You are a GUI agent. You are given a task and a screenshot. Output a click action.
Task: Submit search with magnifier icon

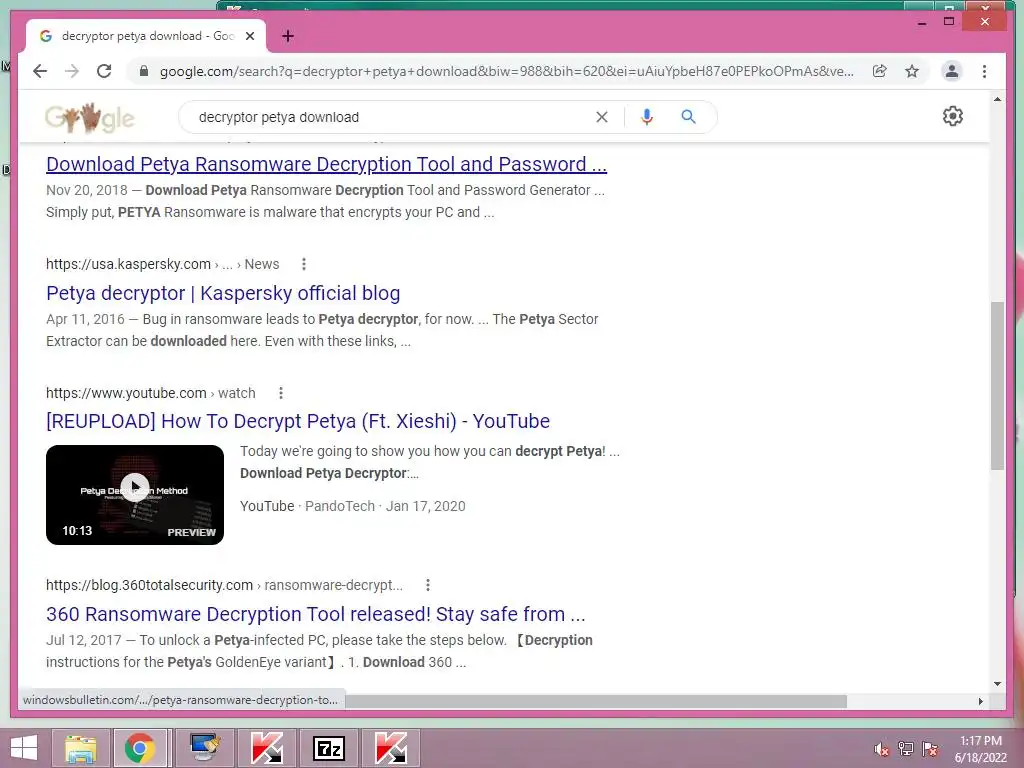[688, 117]
